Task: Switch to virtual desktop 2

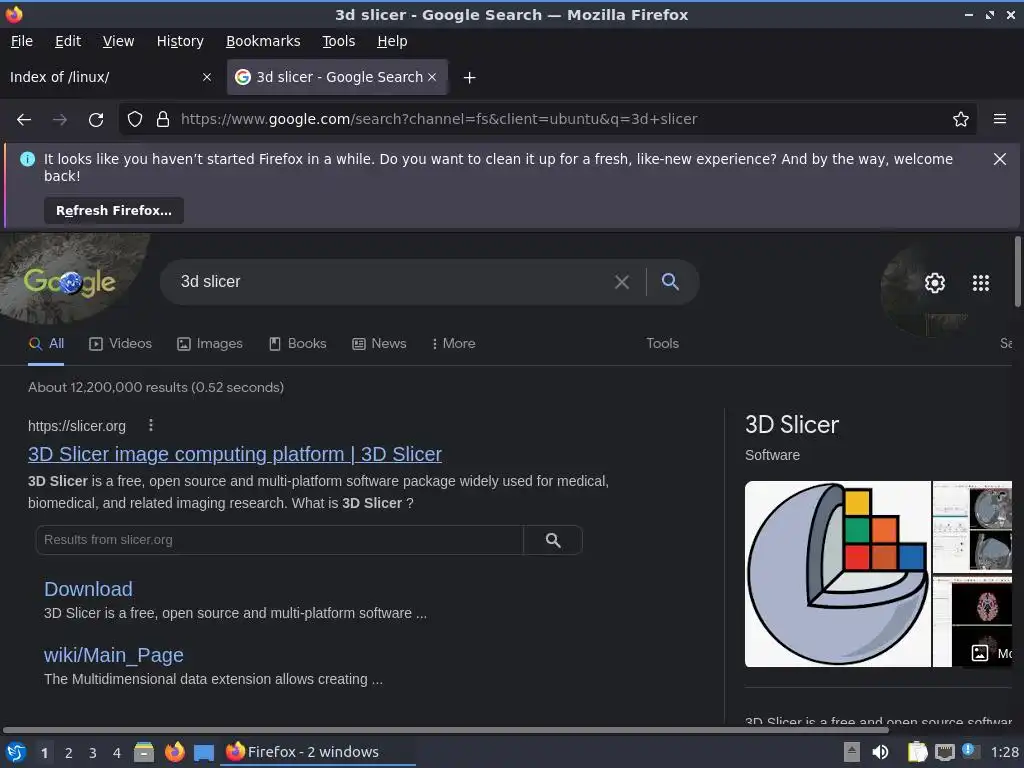Action: coord(69,753)
